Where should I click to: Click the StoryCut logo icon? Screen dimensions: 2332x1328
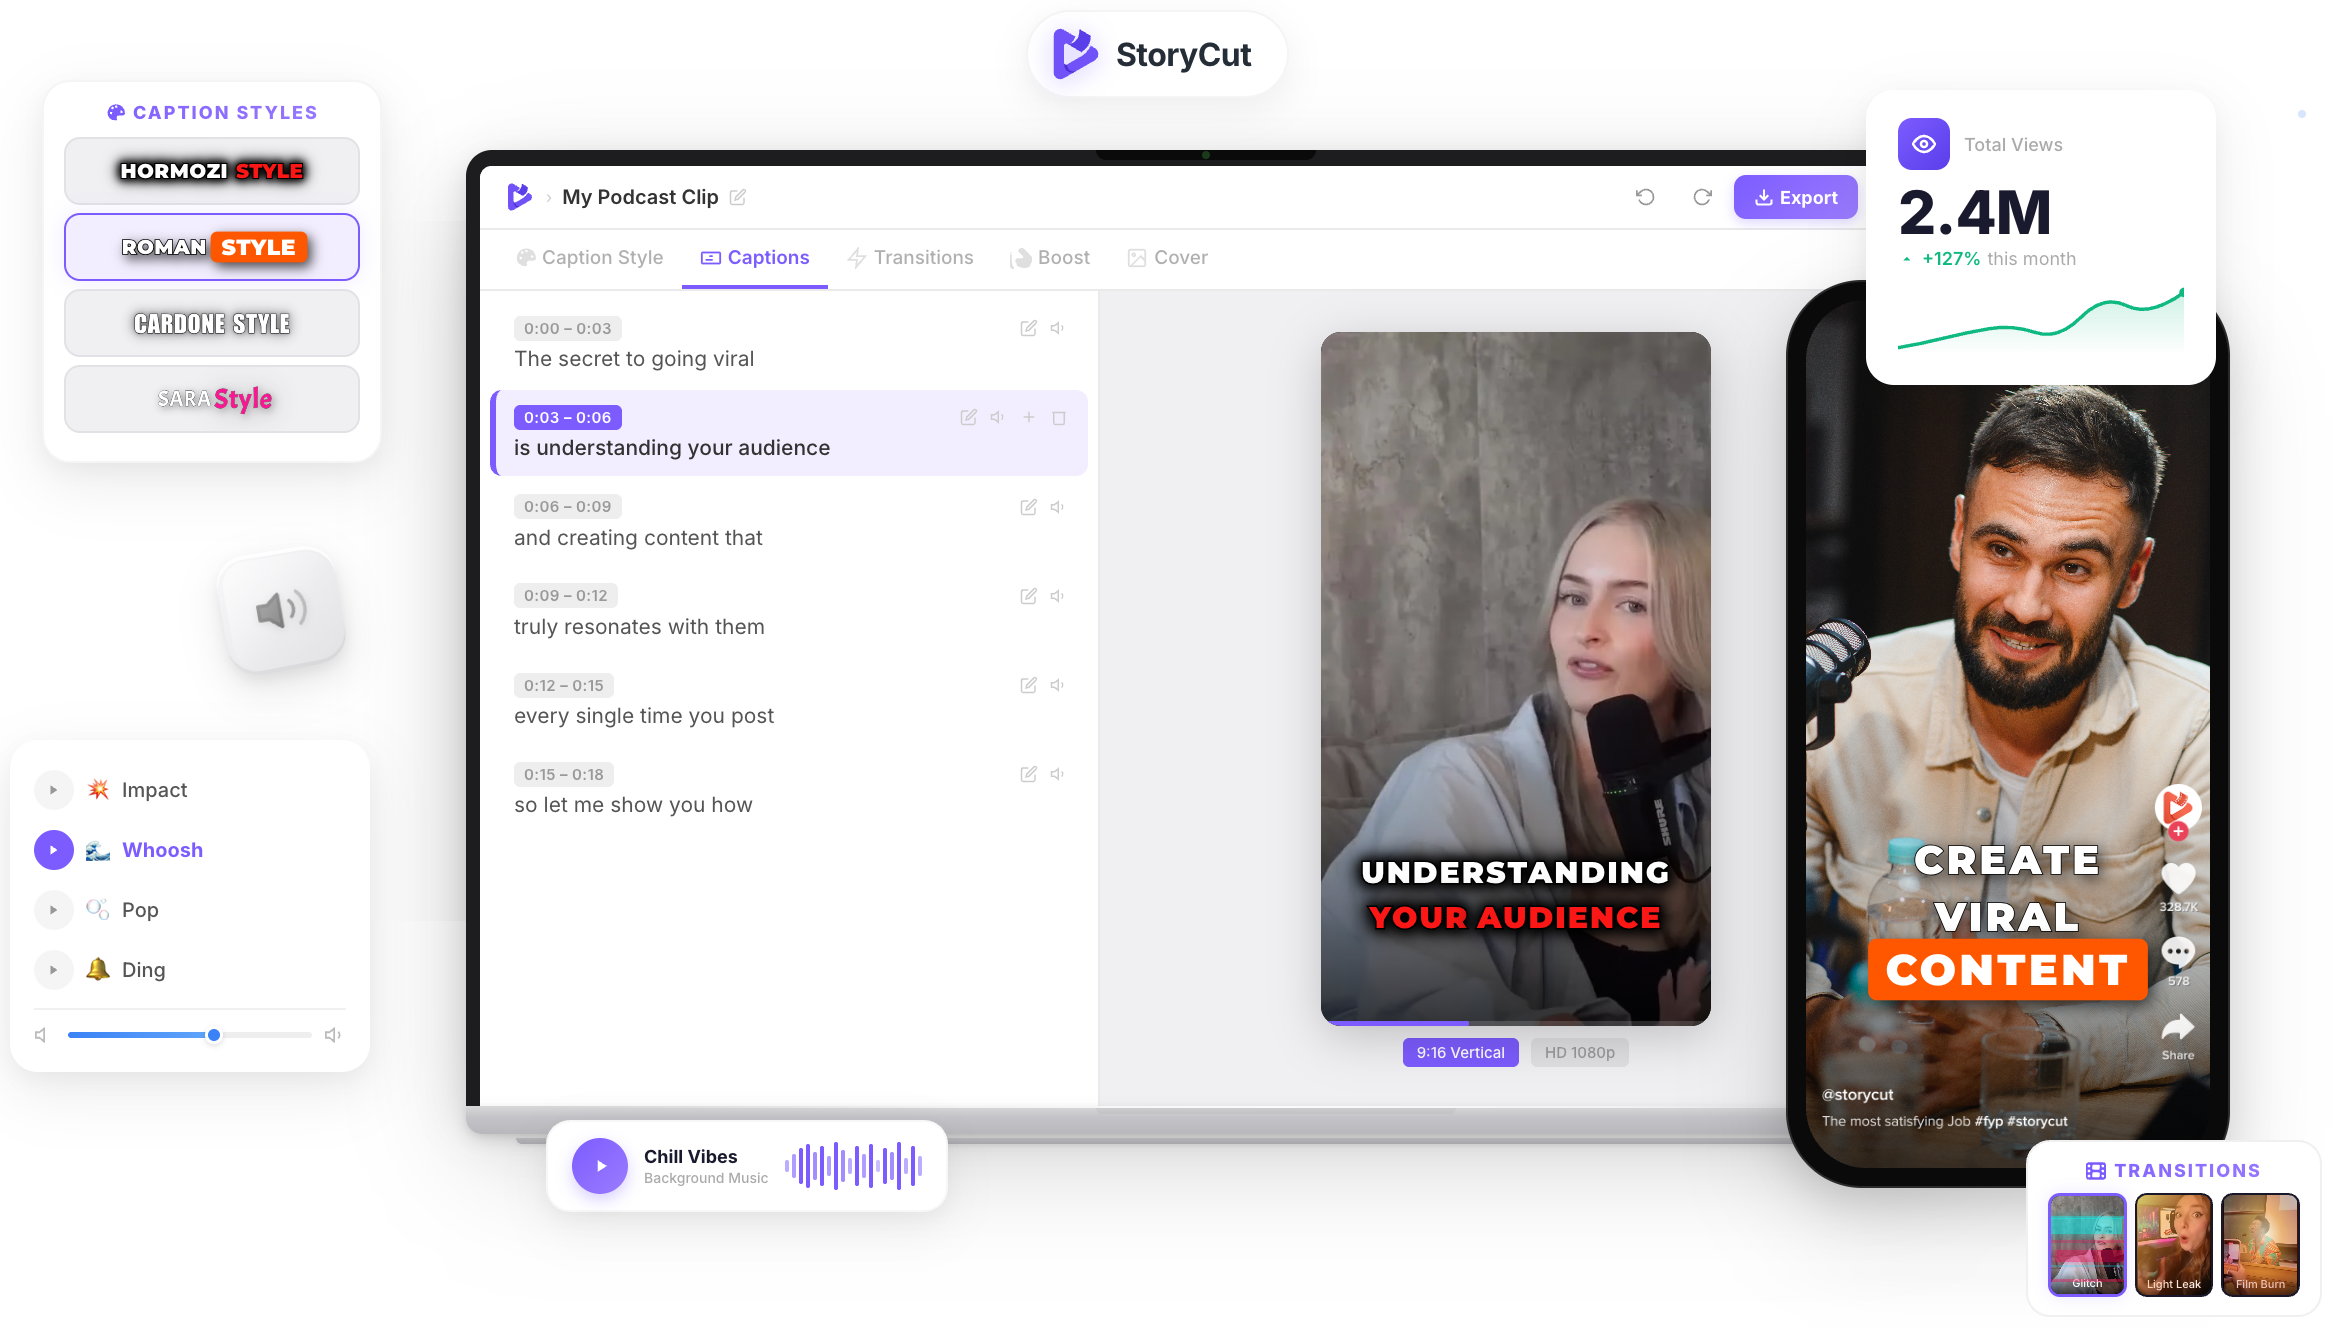pos(1073,55)
